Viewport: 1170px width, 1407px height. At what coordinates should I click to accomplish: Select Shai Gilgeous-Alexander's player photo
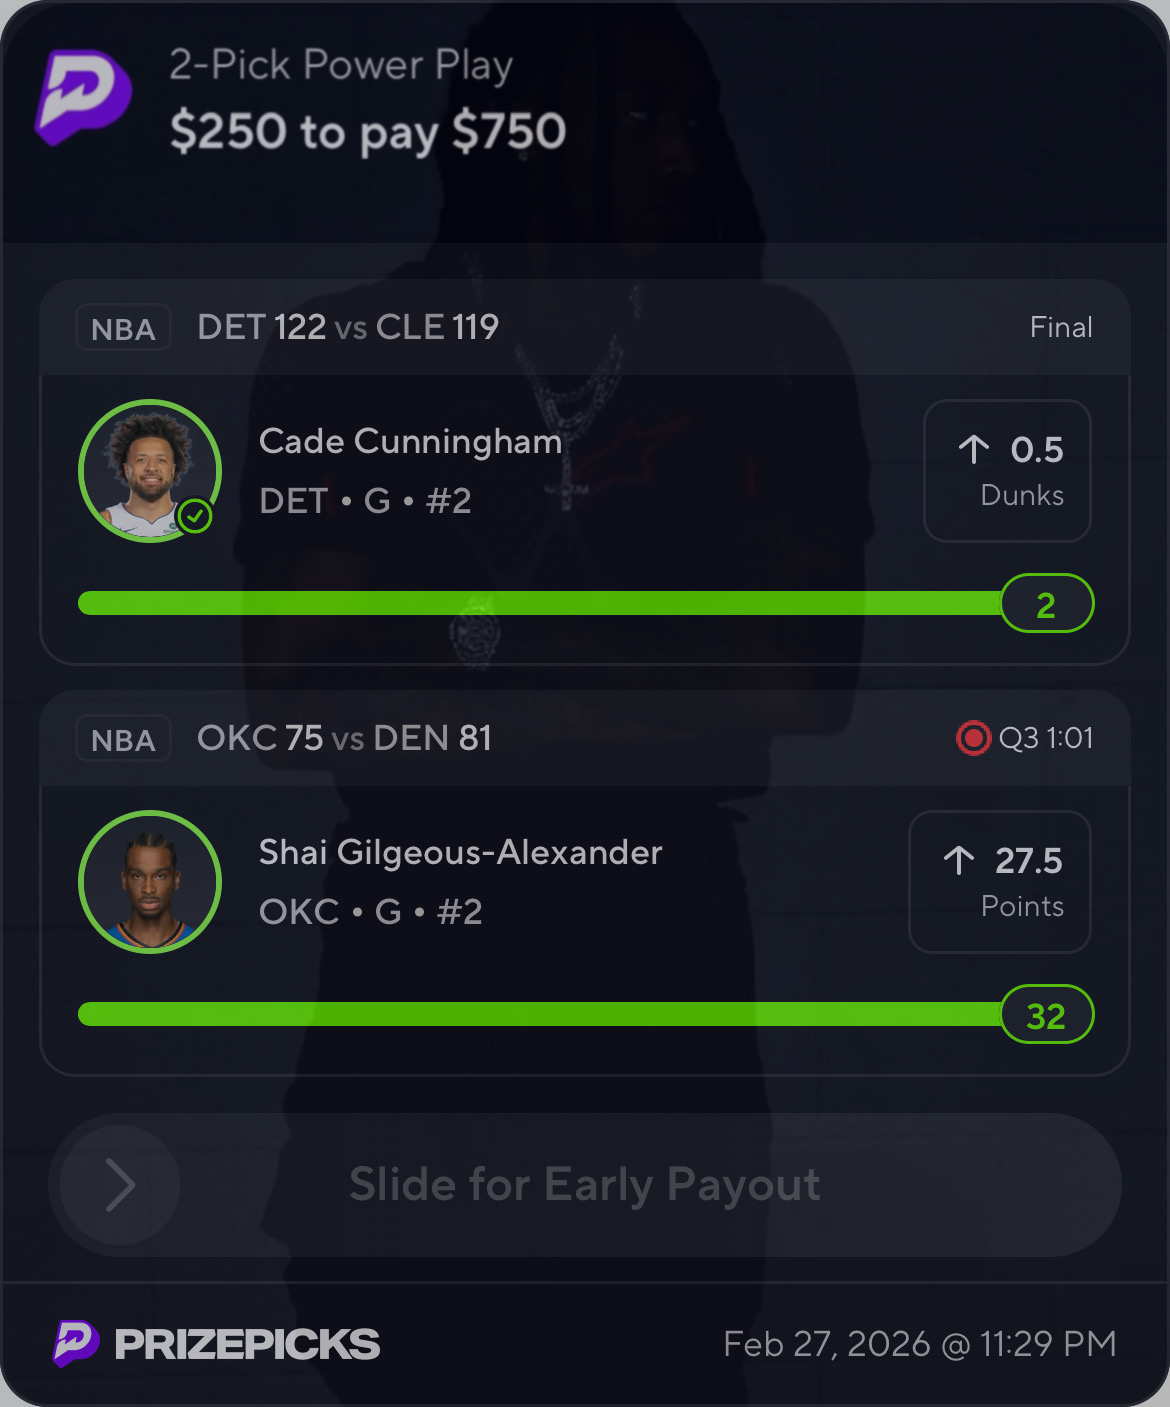click(x=150, y=882)
